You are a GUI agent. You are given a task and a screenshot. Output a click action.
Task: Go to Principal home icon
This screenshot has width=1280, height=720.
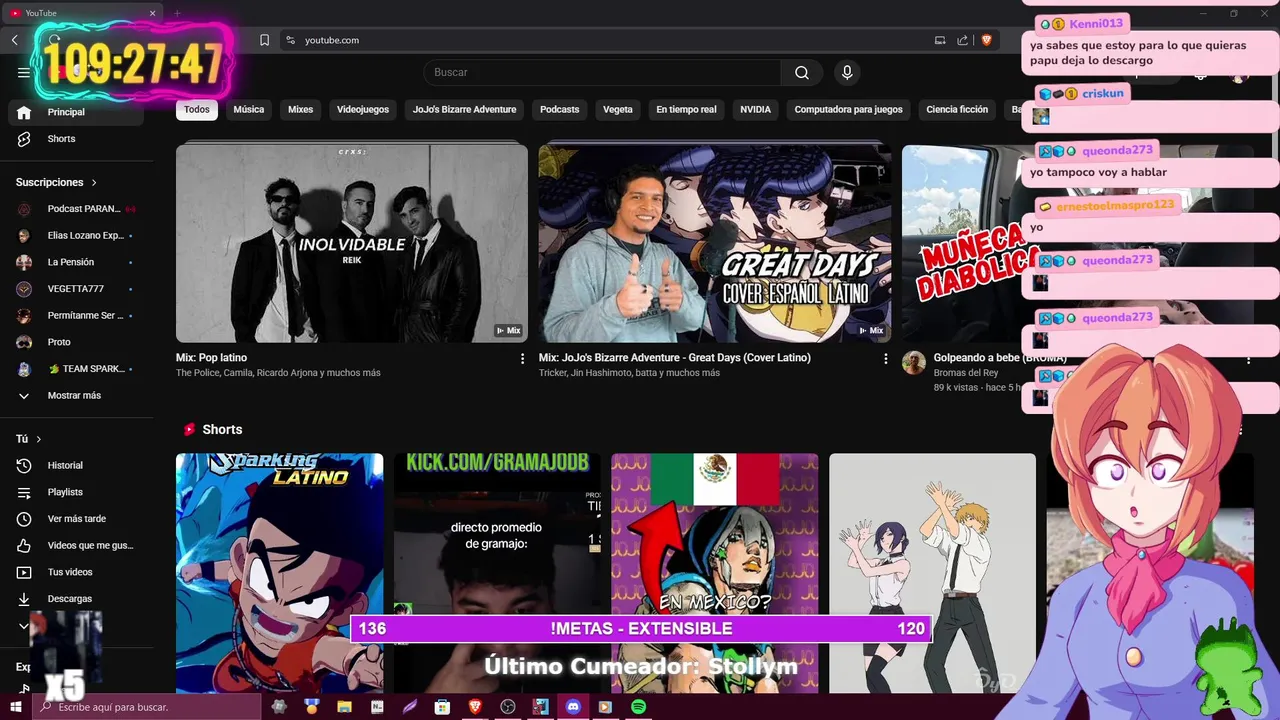pos(24,112)
